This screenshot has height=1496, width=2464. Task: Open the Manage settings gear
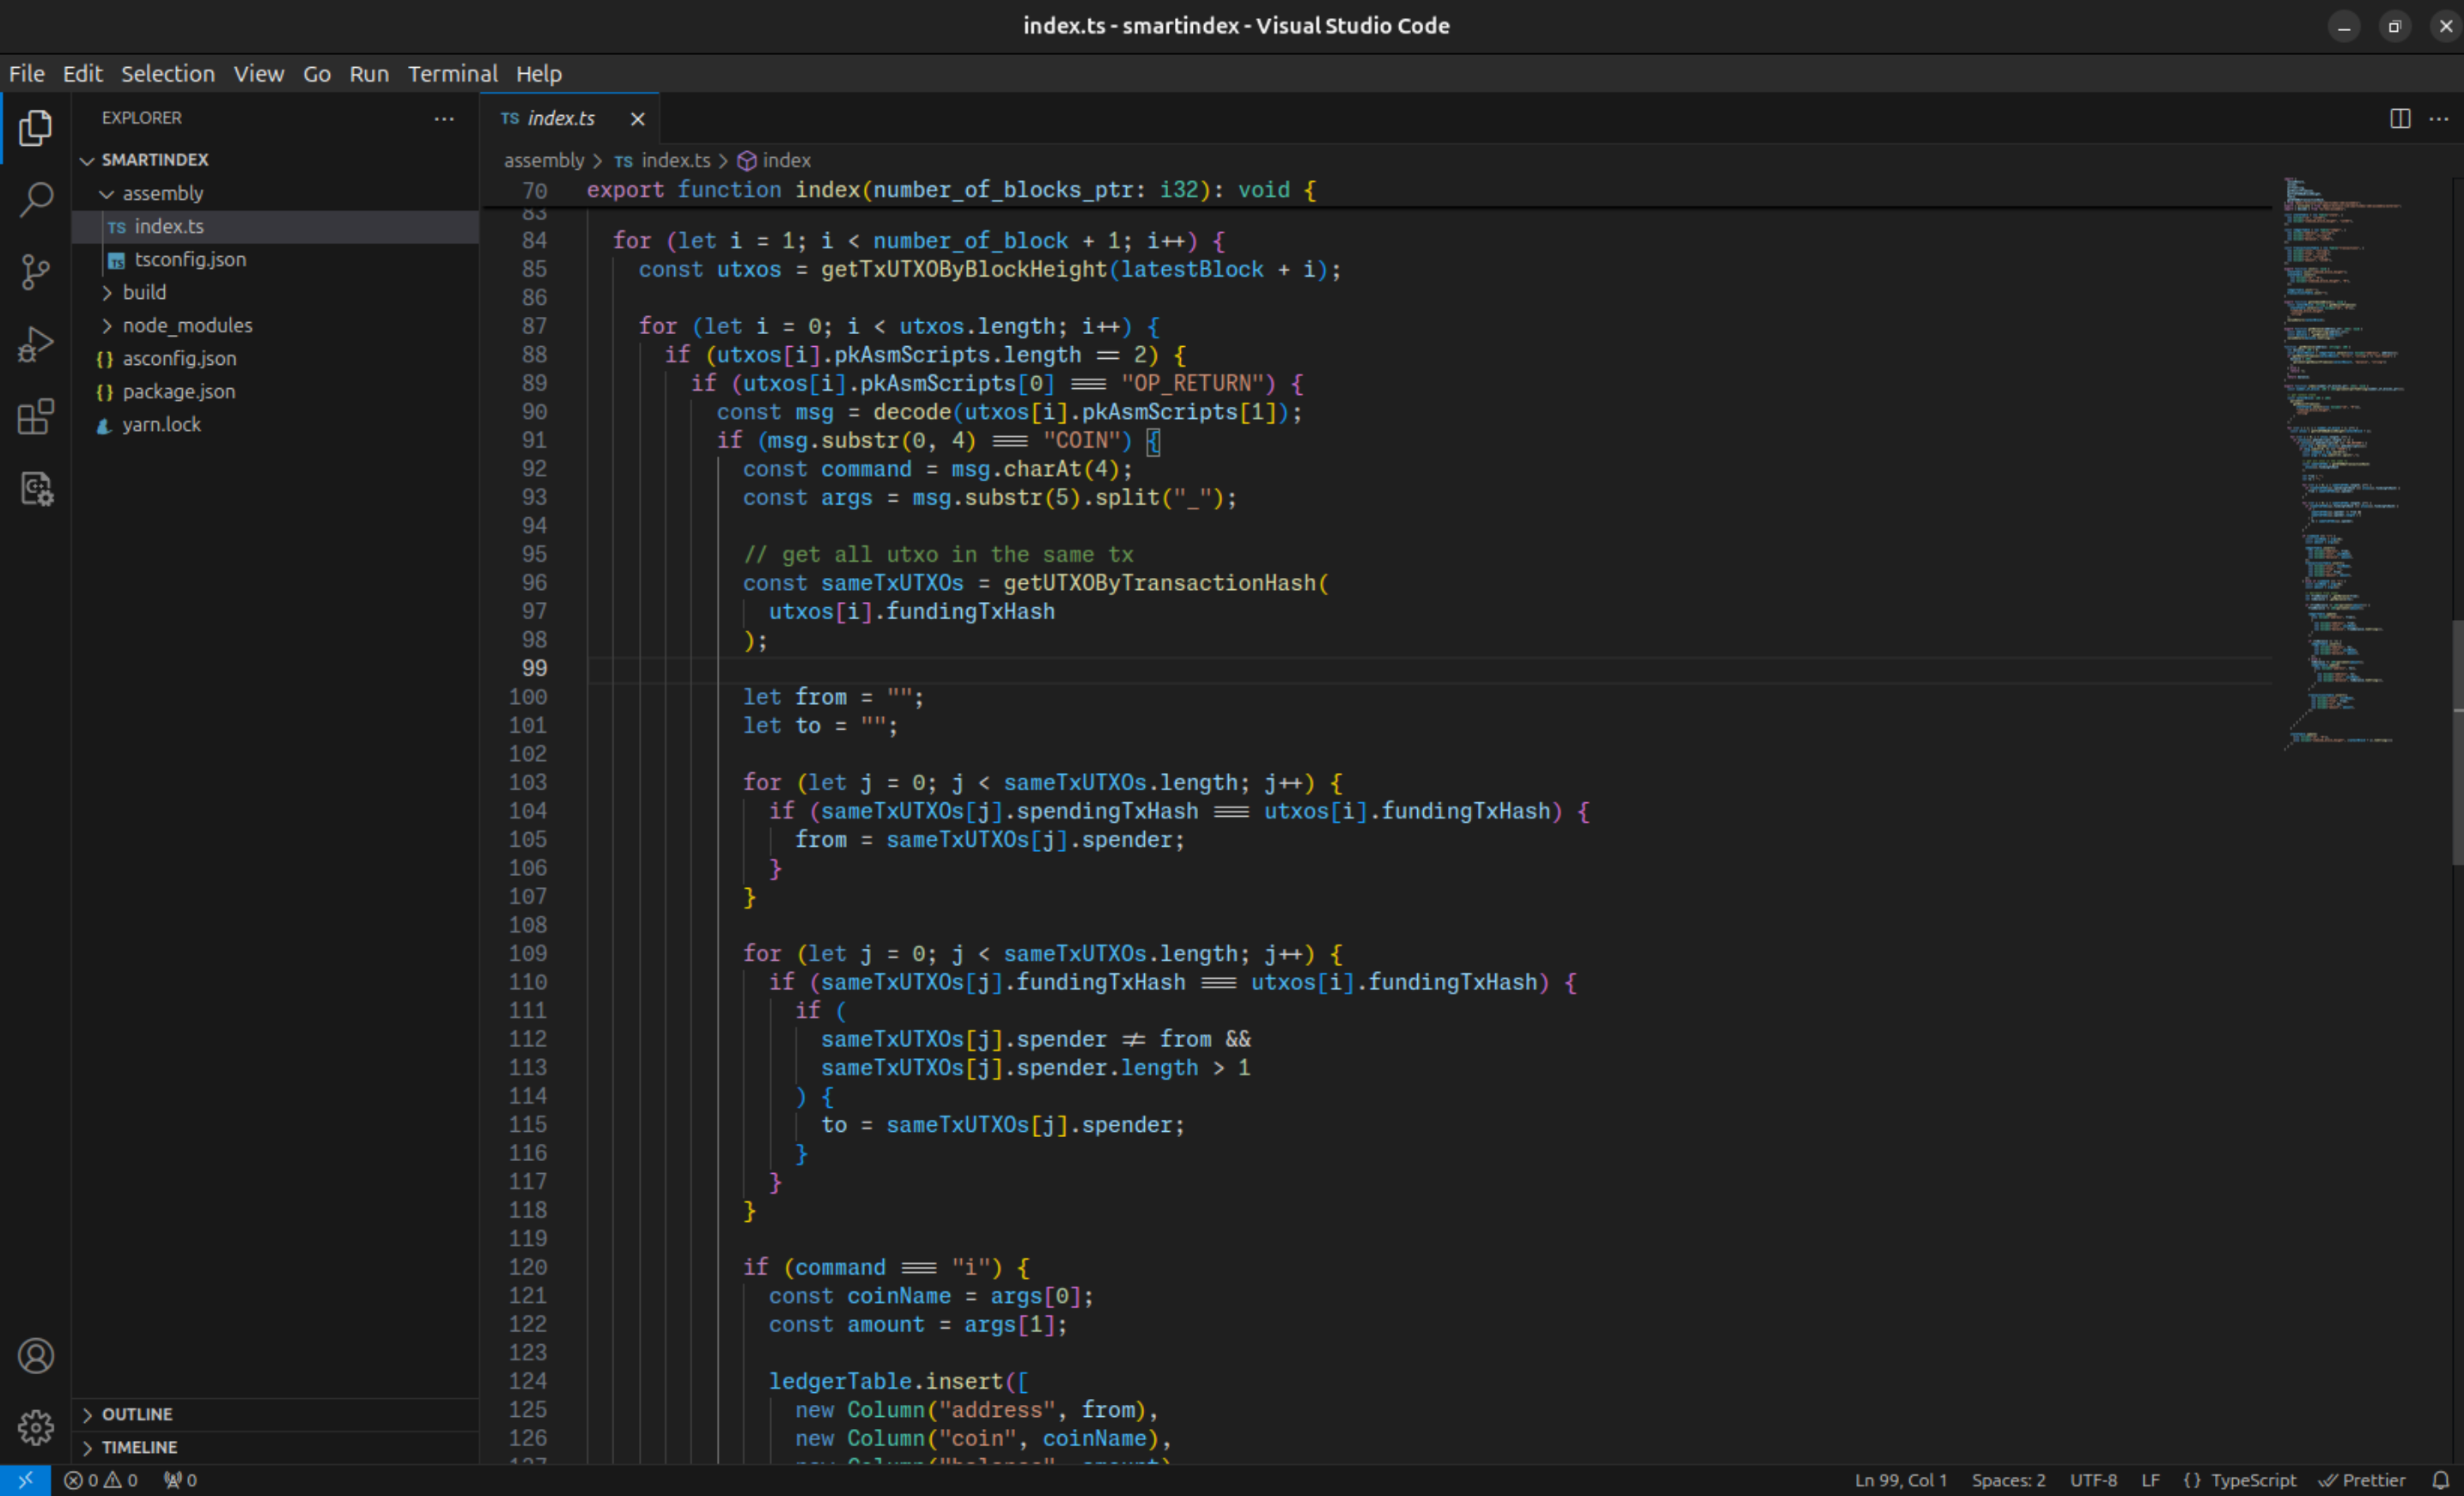pyautogui.click(x=36, y=1427)
